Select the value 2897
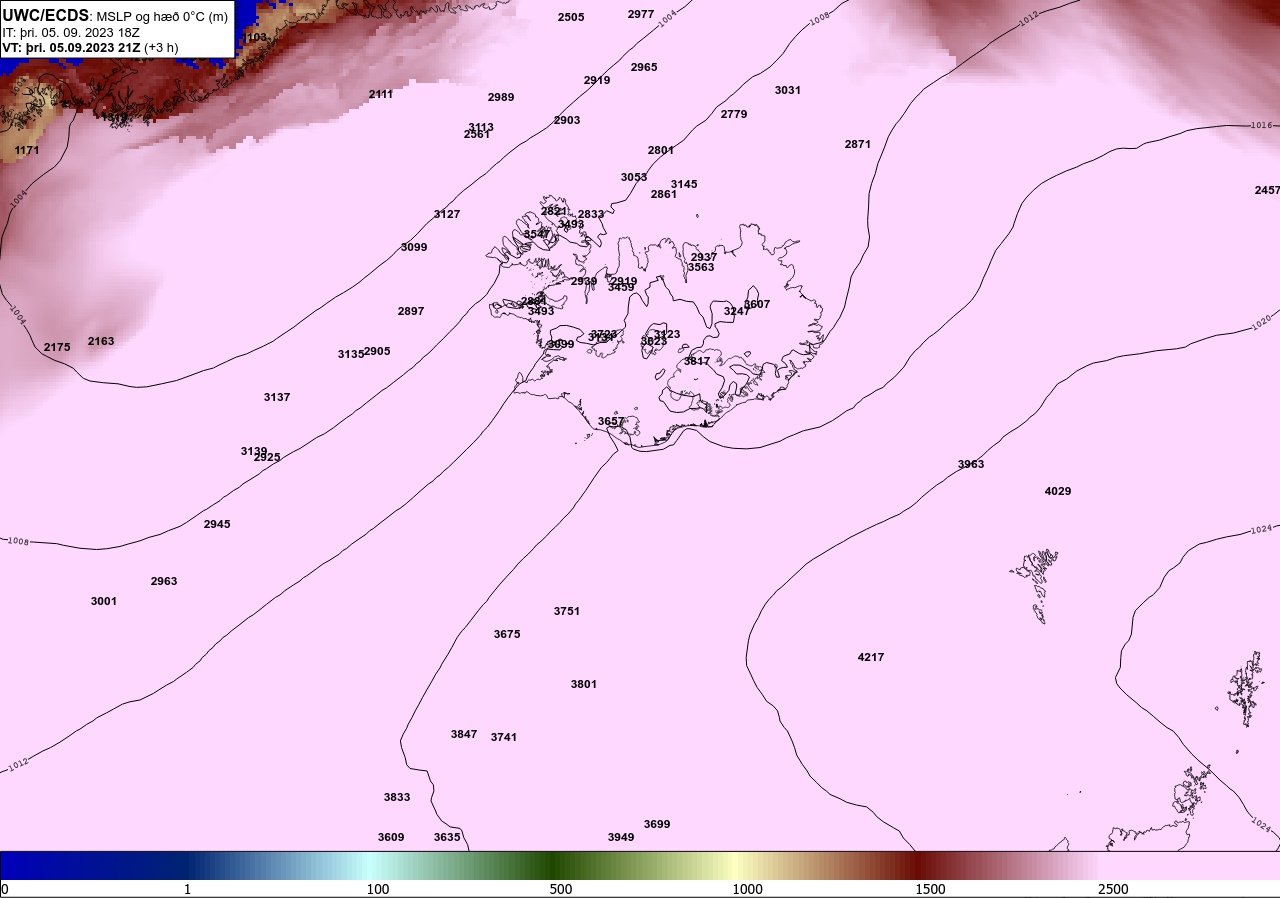The height and width of the screenshot is (898, 1280). pyautogui.click(x=411, y=311)
